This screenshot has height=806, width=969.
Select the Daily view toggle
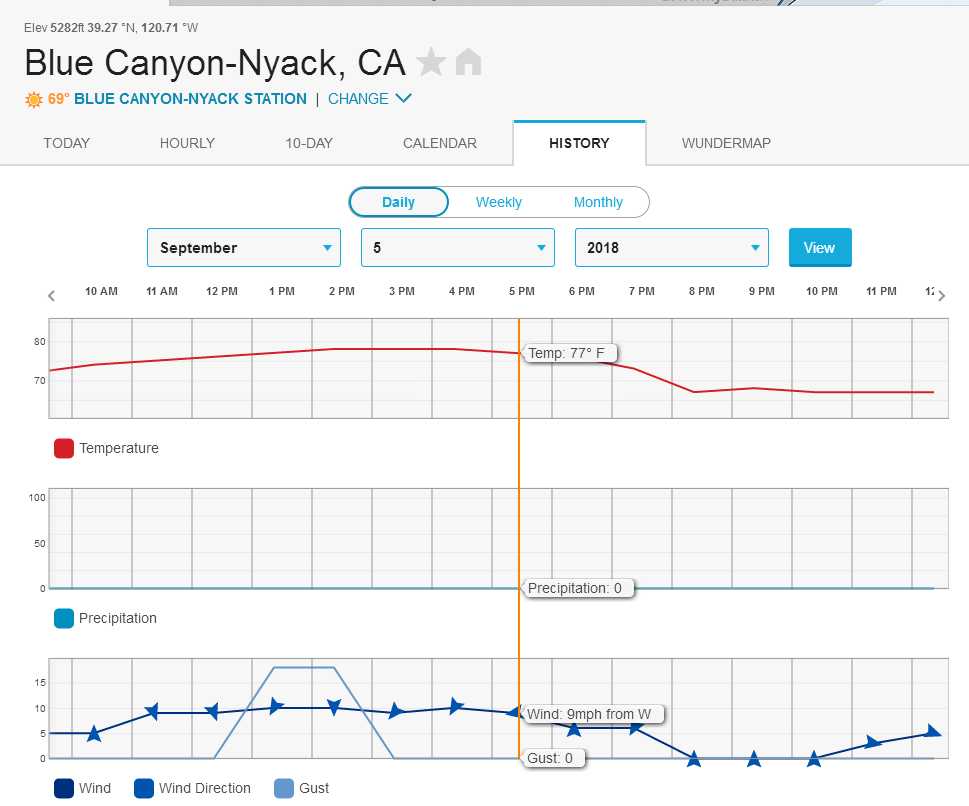(398, 202)
